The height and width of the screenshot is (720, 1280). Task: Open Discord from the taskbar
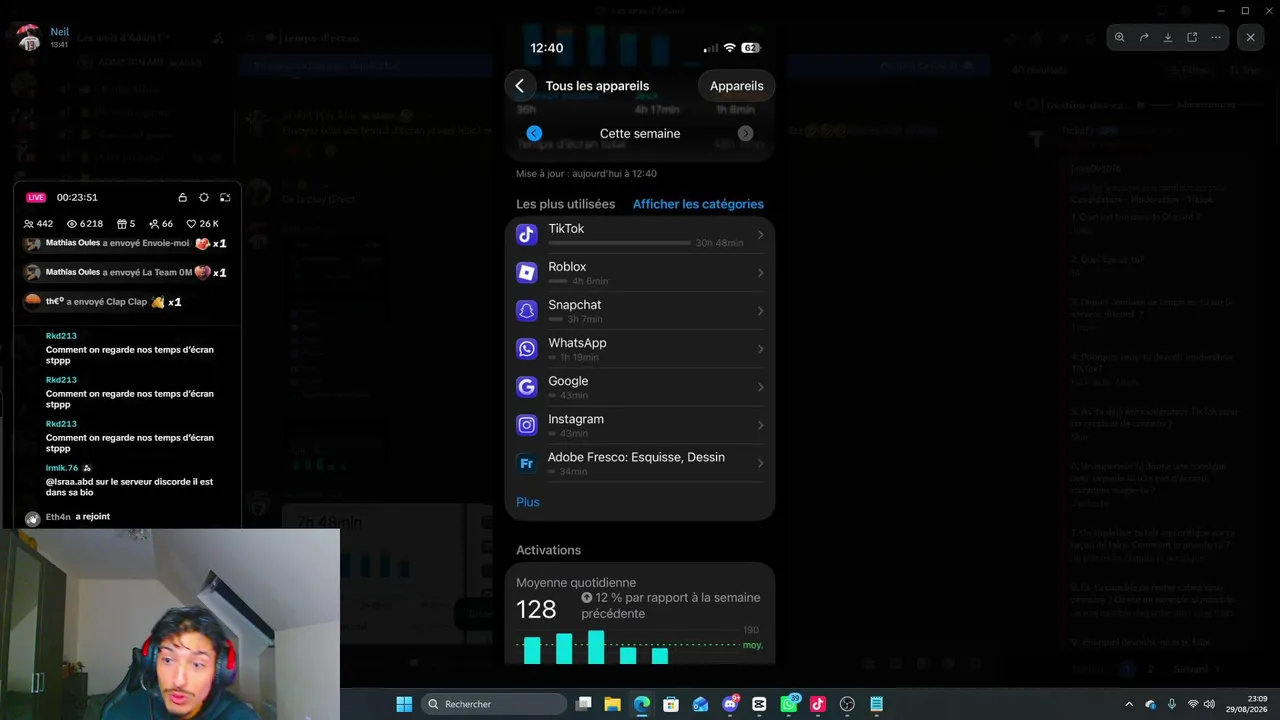pyautogui.click(x=730, y=704)
